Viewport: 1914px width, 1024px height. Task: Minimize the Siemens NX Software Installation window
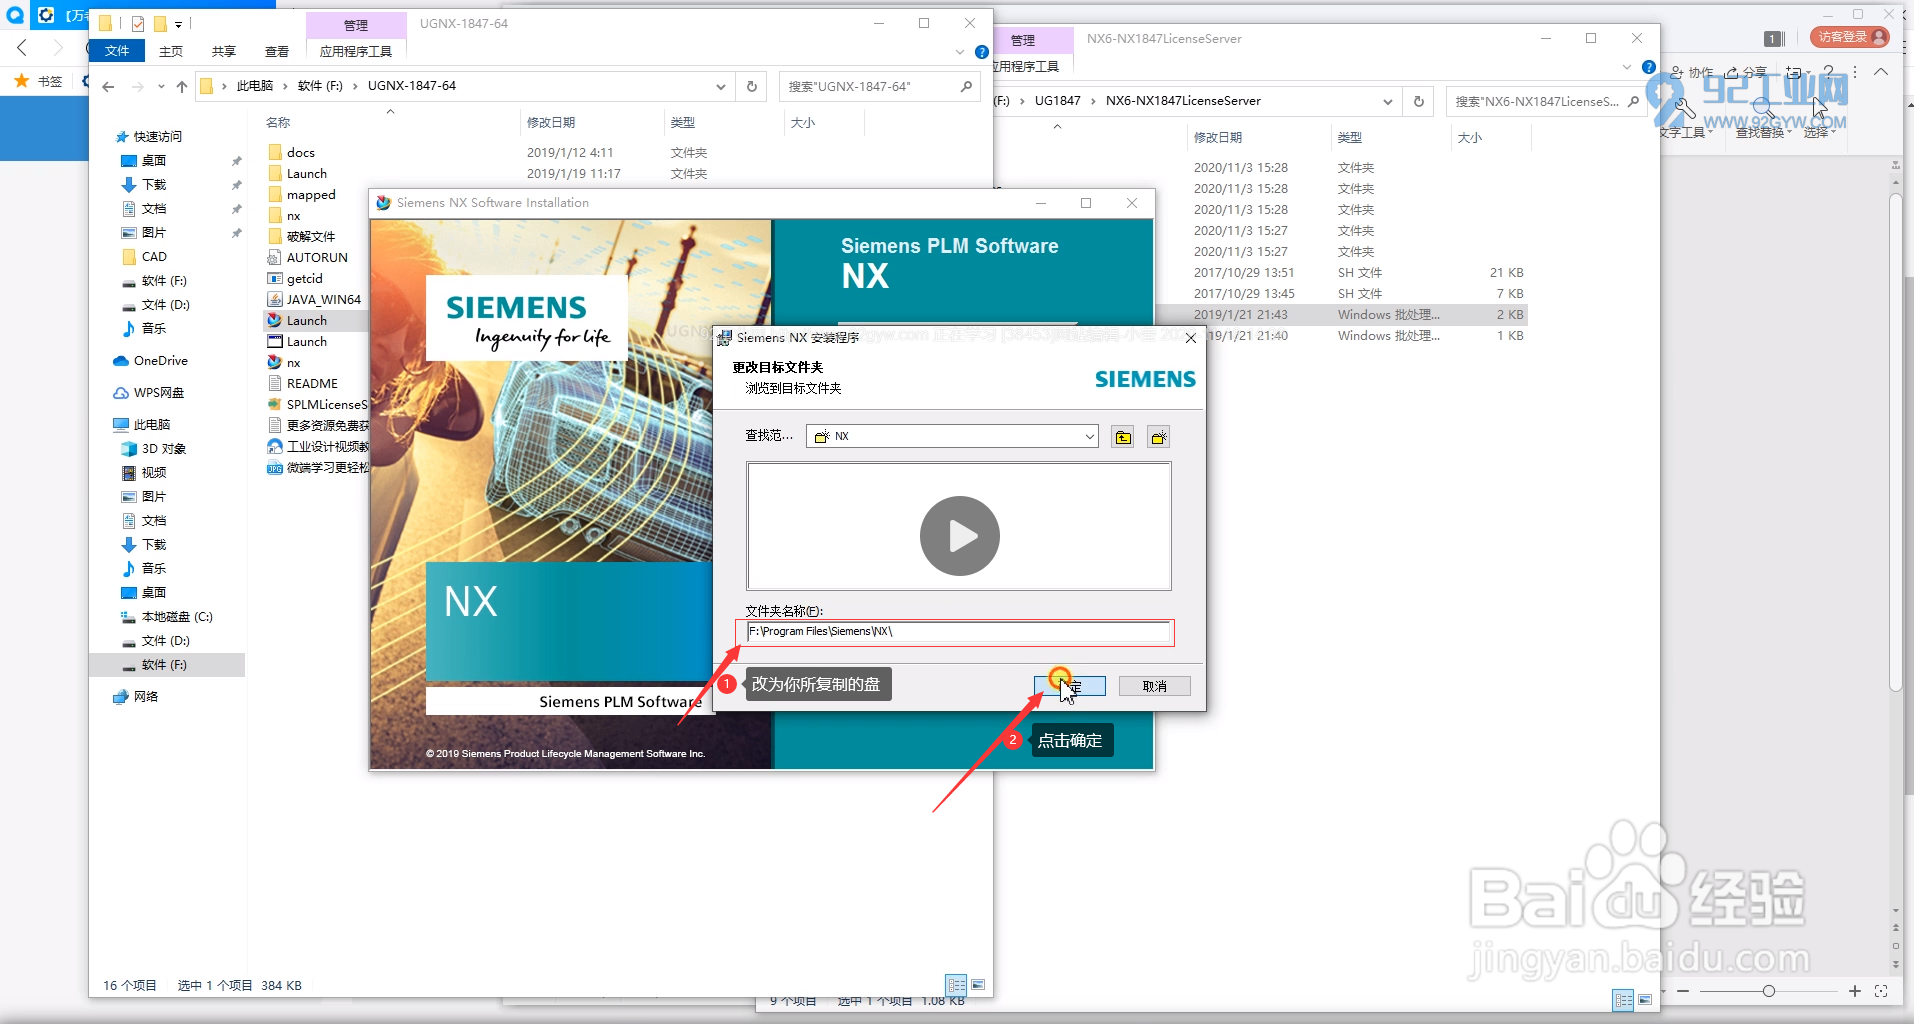tap(1040, 203)
